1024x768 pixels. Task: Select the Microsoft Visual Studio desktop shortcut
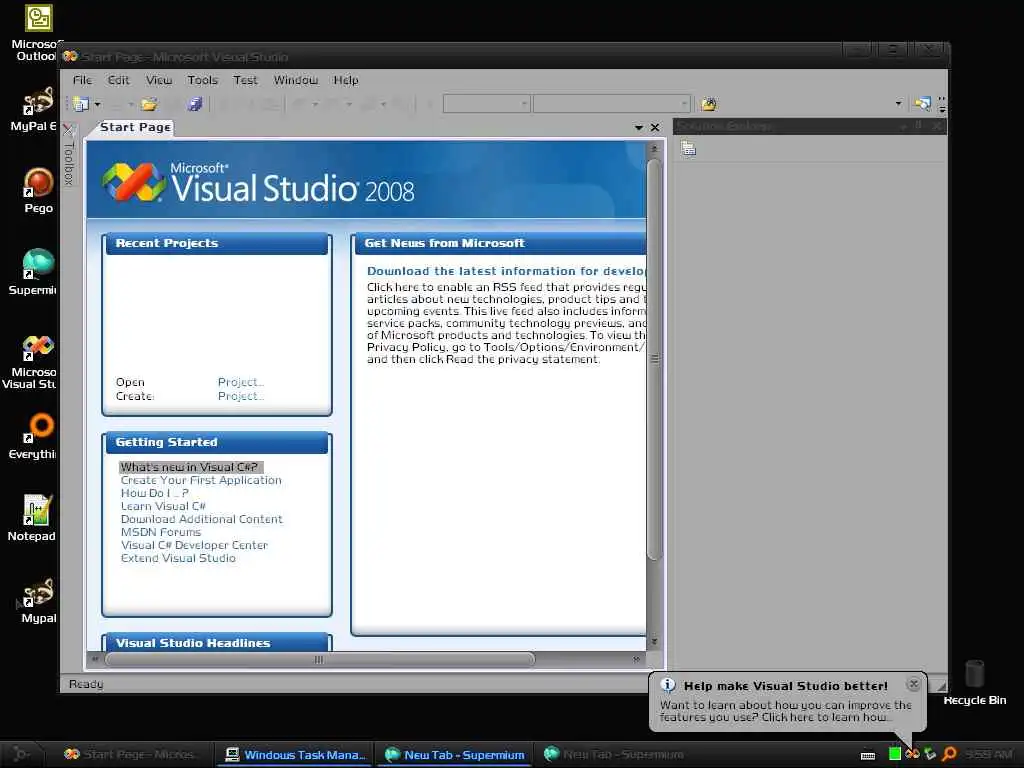(31, 362)
